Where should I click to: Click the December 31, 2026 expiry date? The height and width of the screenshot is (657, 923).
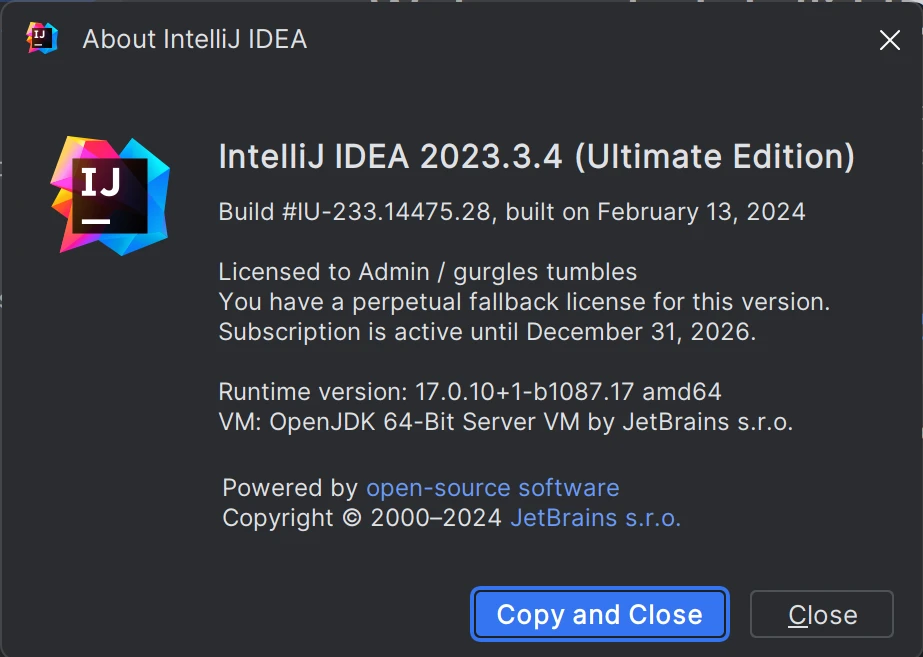click(640, 331)
